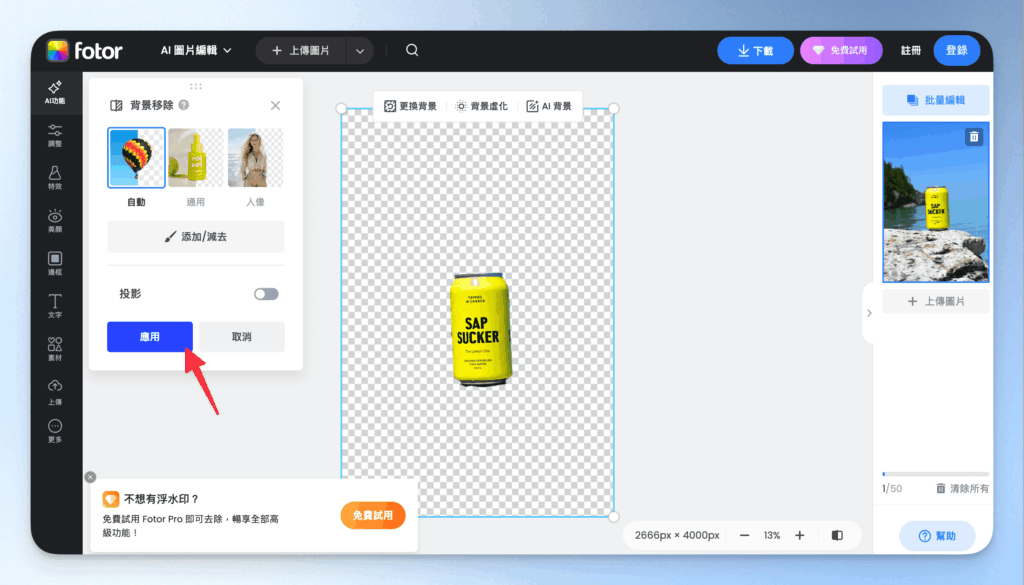Toggle the 投影 shadow switch on

coord(265,293)
